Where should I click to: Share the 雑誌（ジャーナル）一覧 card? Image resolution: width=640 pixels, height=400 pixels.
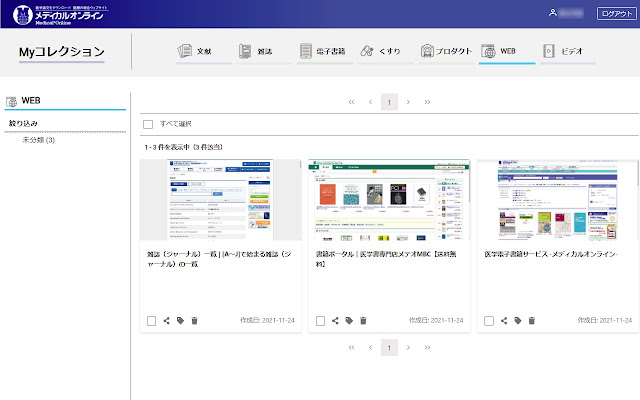[166, 321]
